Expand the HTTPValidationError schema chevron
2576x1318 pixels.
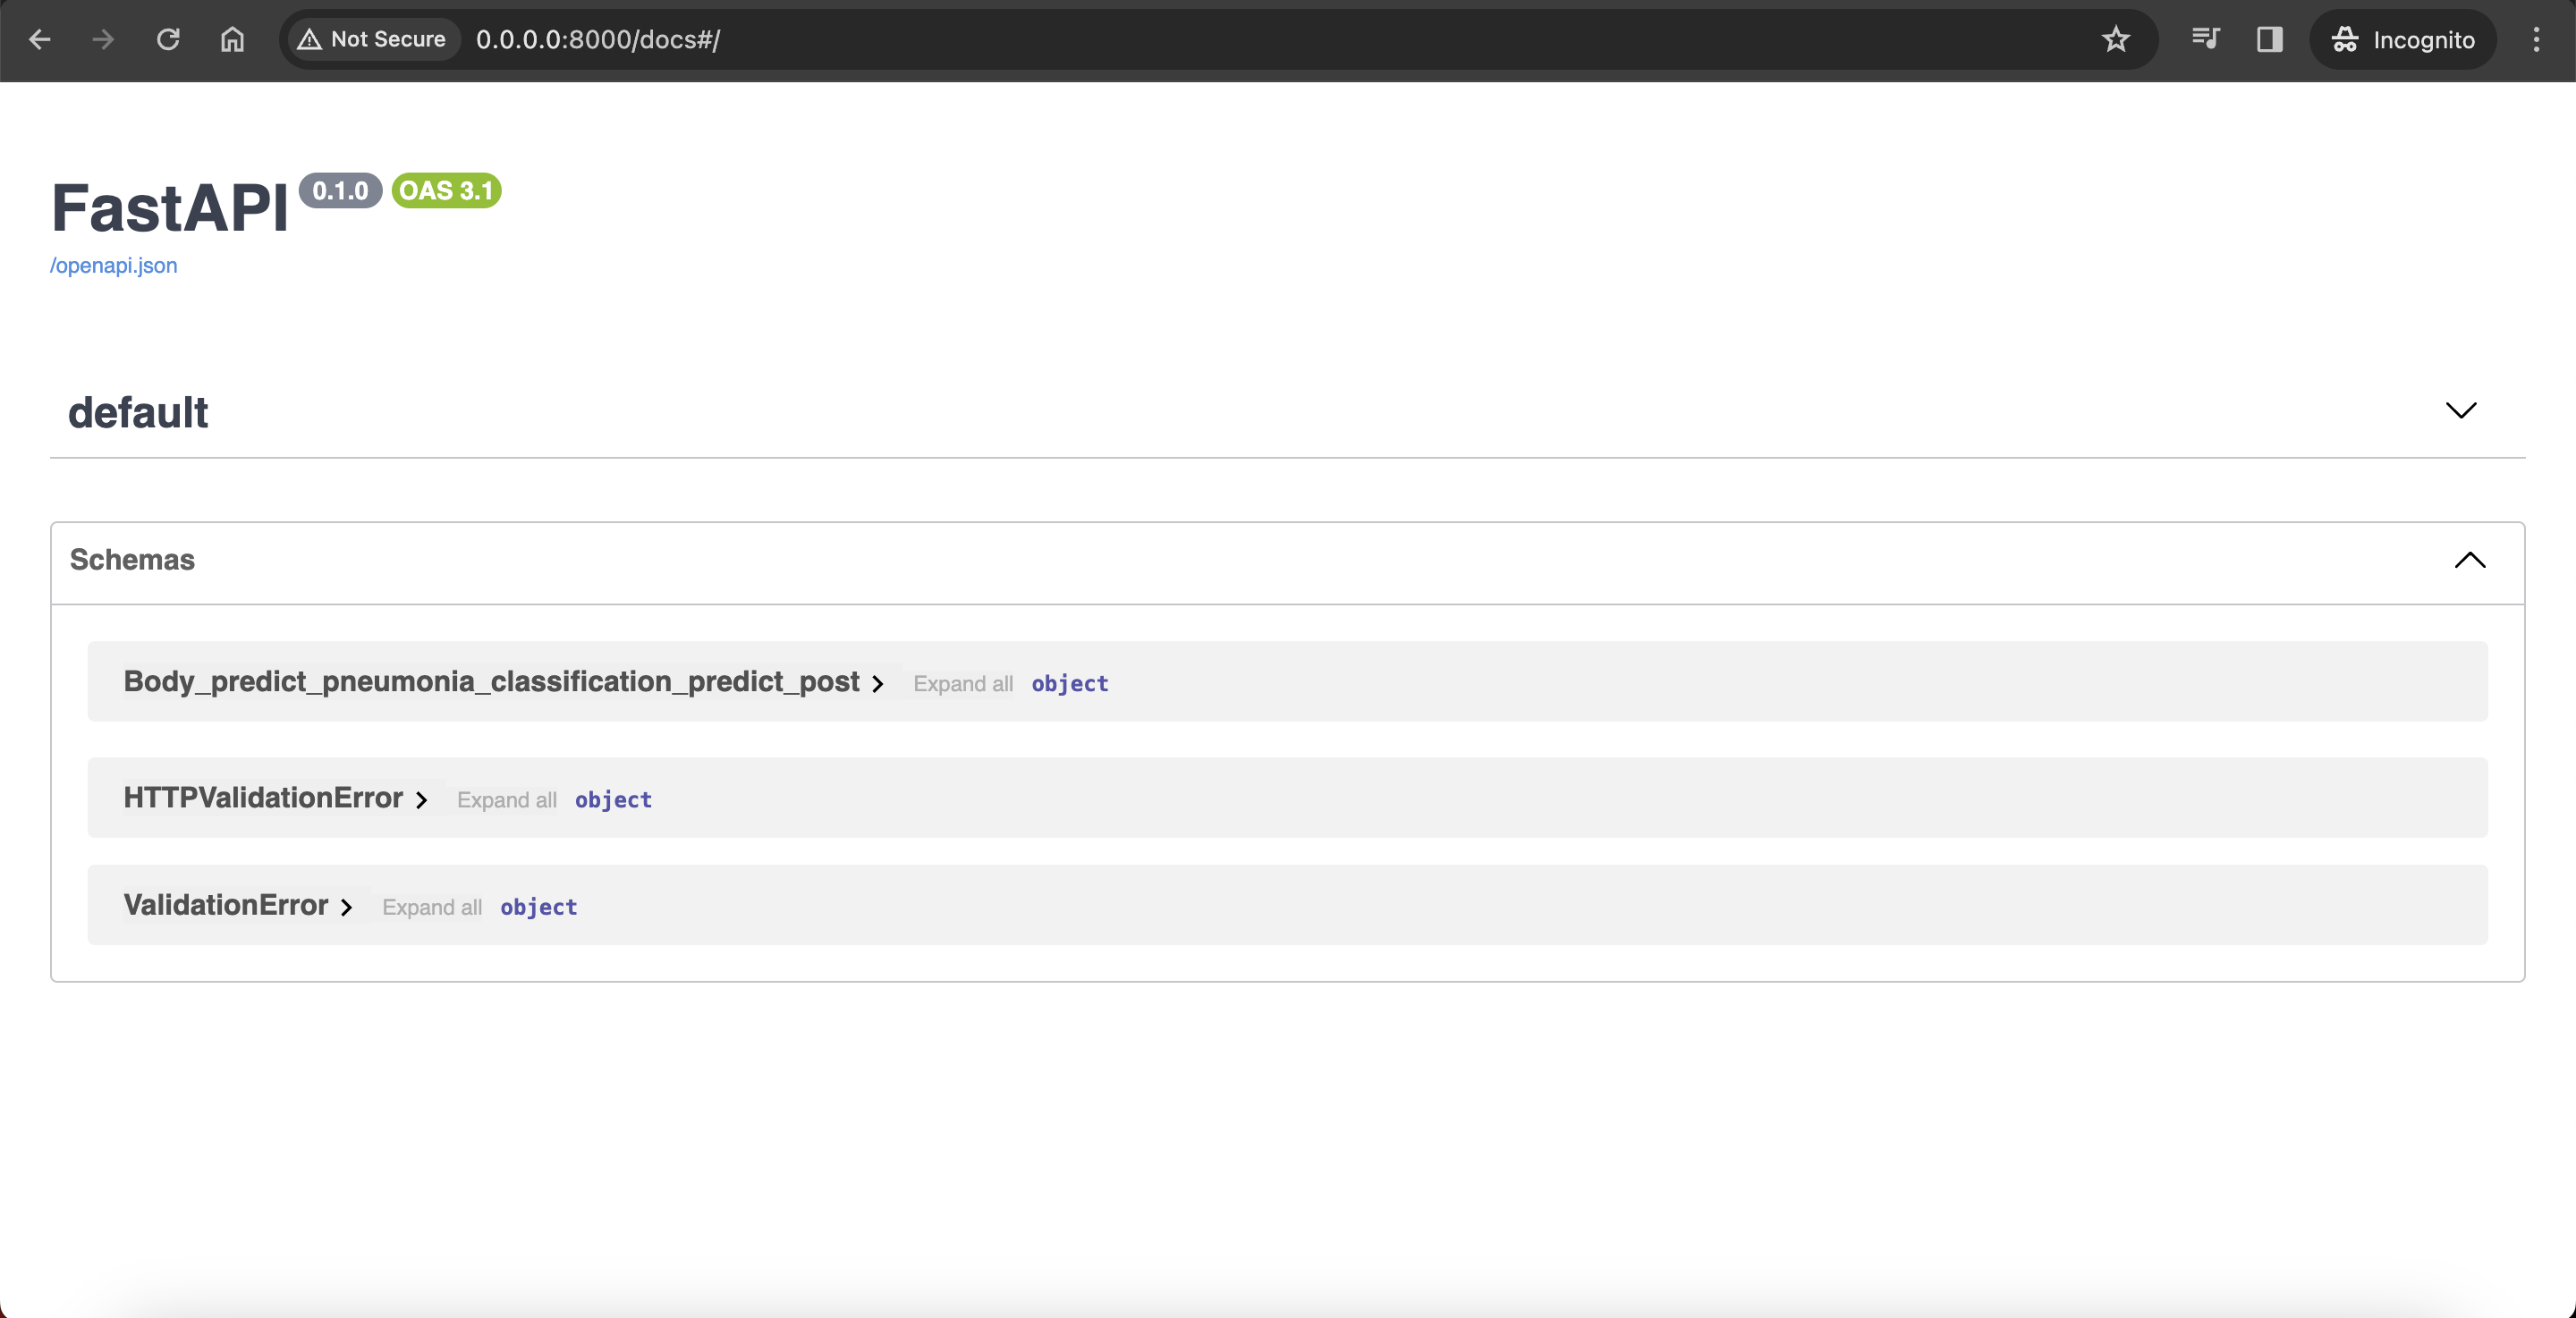click(421, 800)
